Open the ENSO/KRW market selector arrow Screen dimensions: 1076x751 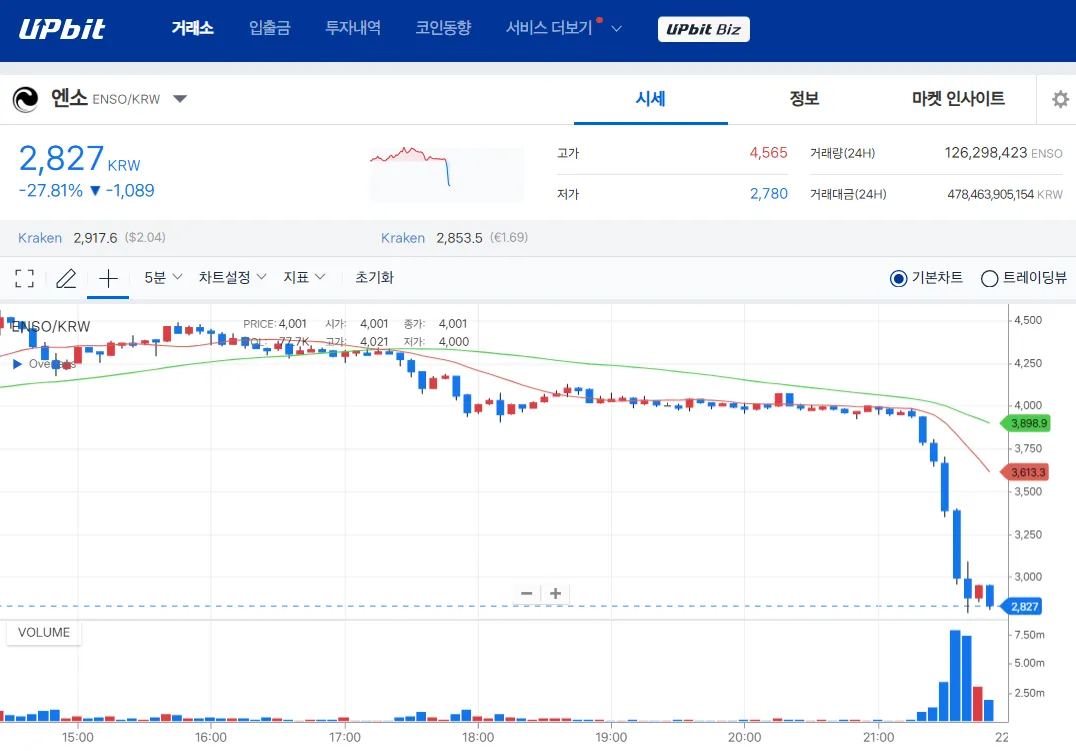coord(180,99)
